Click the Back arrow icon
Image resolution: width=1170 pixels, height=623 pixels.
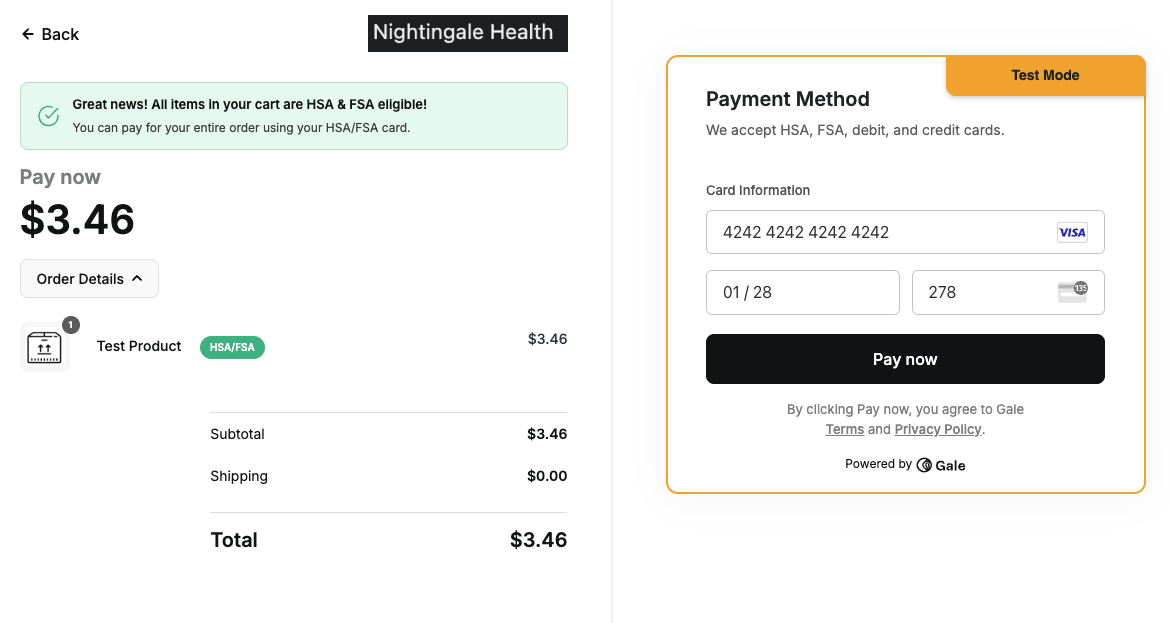point(27,34)
